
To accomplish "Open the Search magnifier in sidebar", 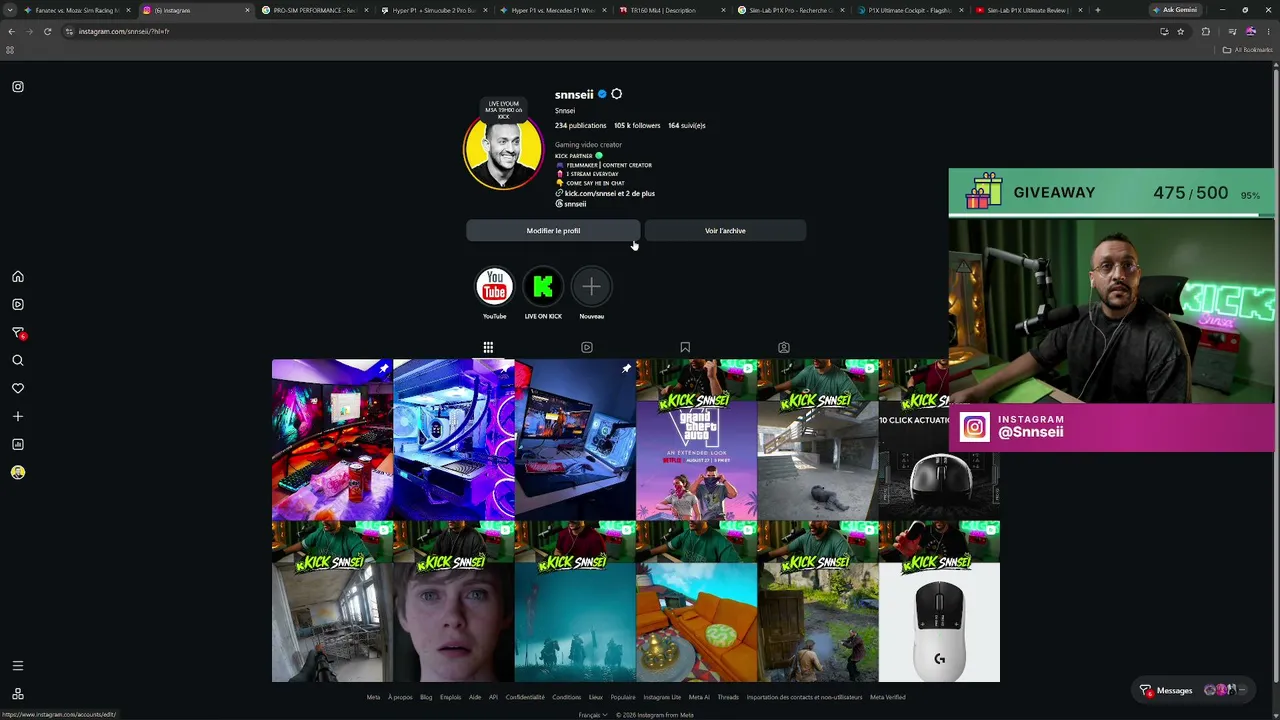I will pos(18,361).
